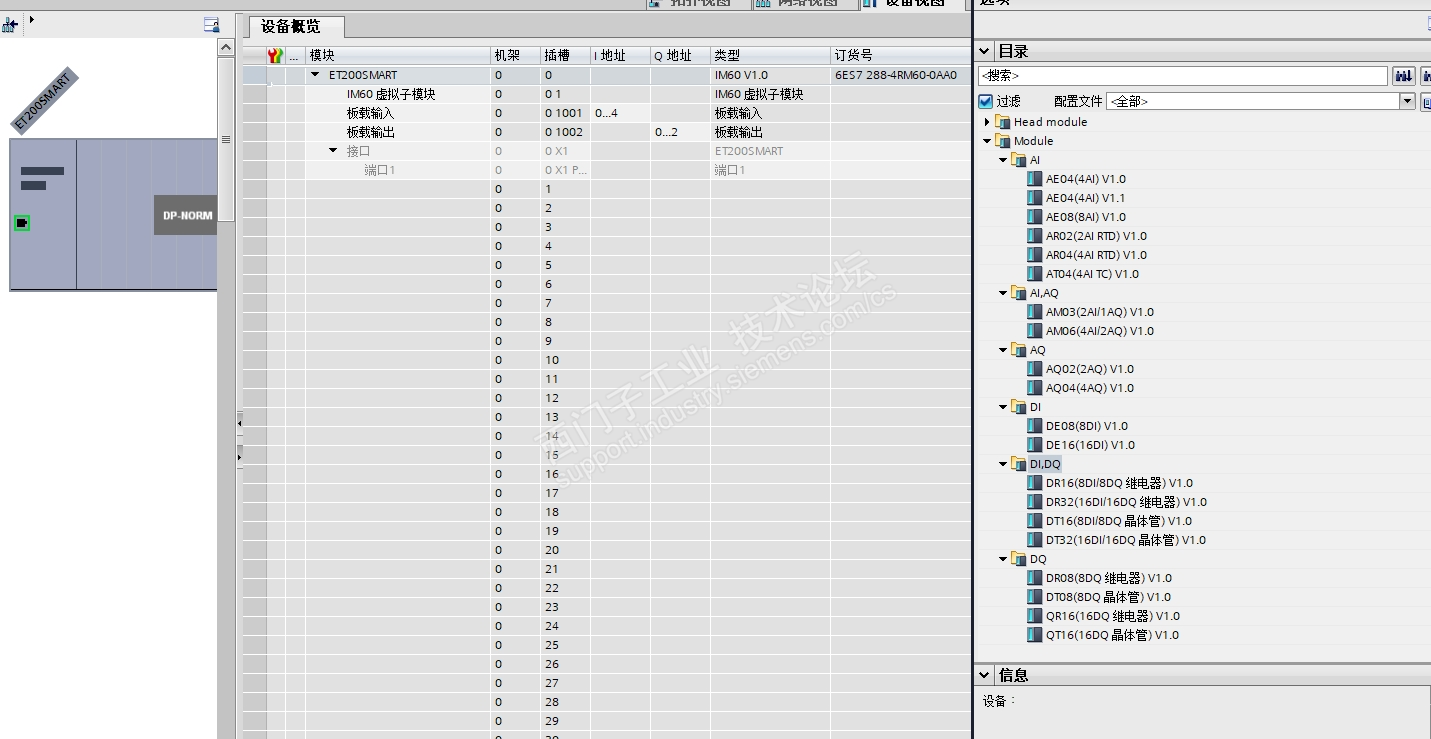Select the AQ02(2AQ) V1.0 module icon
This screenshot has height=739, width=1431.
pos(1035,369)
